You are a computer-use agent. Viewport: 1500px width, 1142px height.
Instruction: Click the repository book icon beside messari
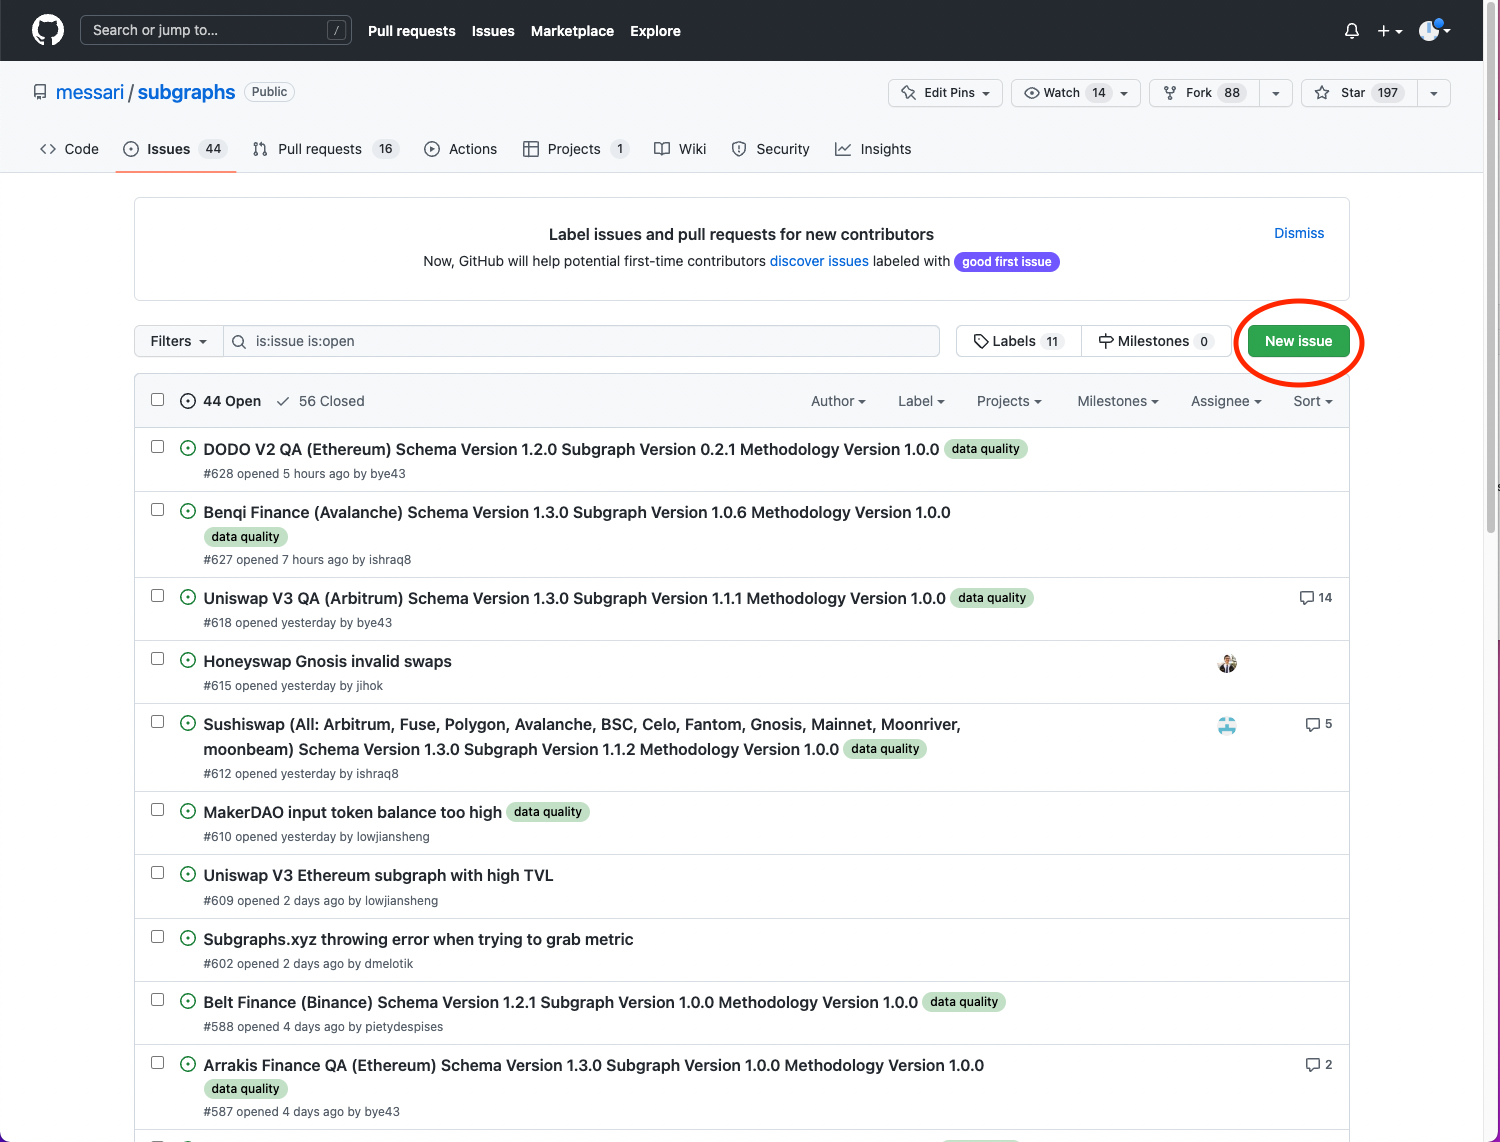(x=40, y=92)
